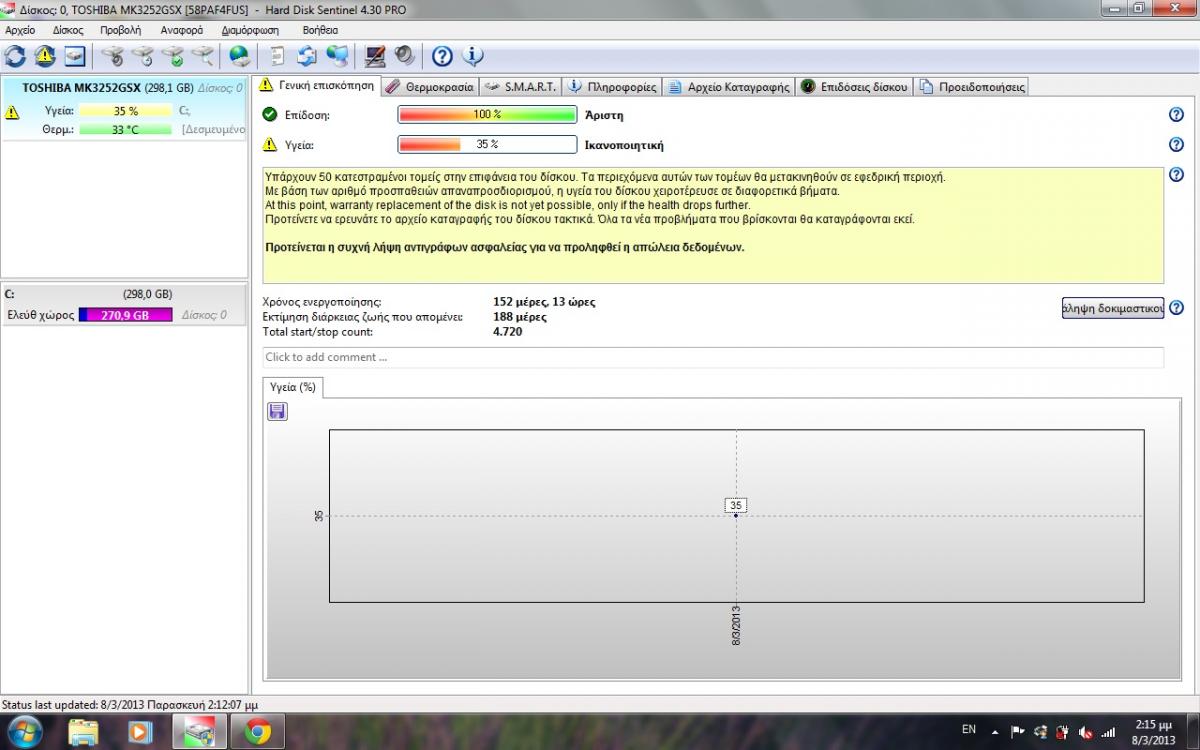
Task: Open the monitor configuration toolbar icon
Action: coord(375,55)
